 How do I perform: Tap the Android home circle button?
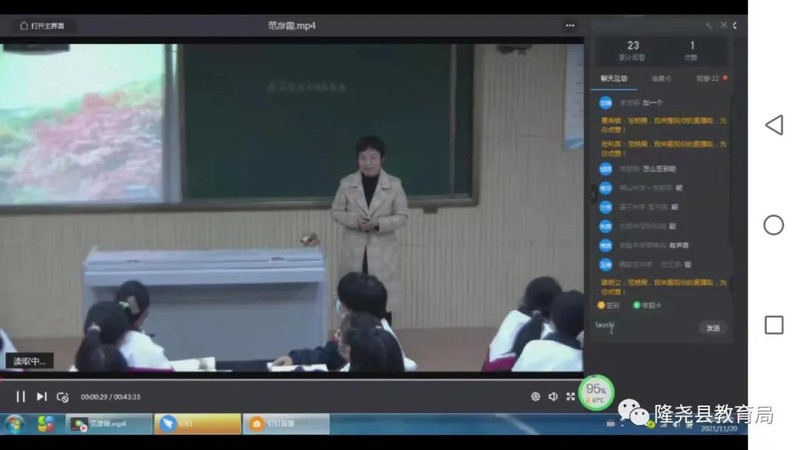(x=773, y=225)
